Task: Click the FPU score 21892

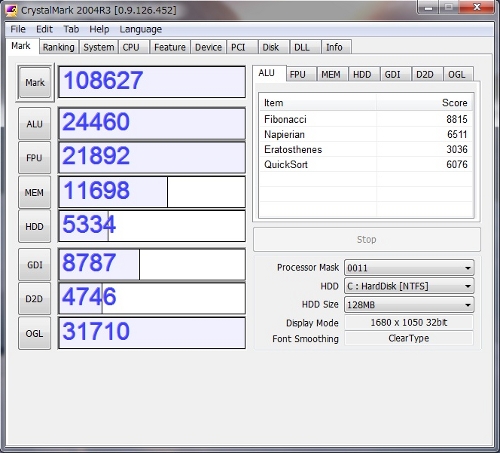Action: point(152,157)
